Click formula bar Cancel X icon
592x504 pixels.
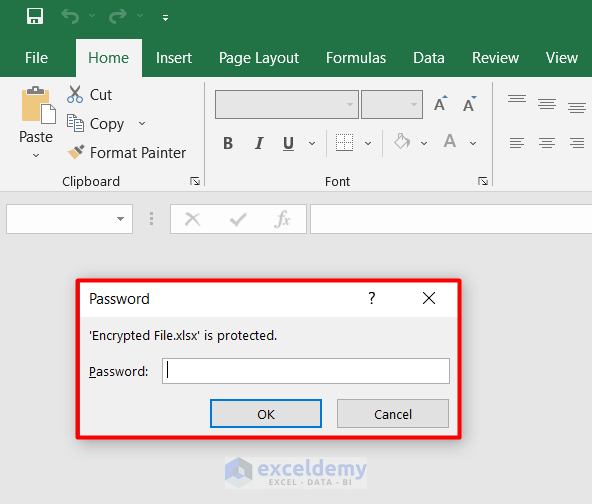coord(193,219)
